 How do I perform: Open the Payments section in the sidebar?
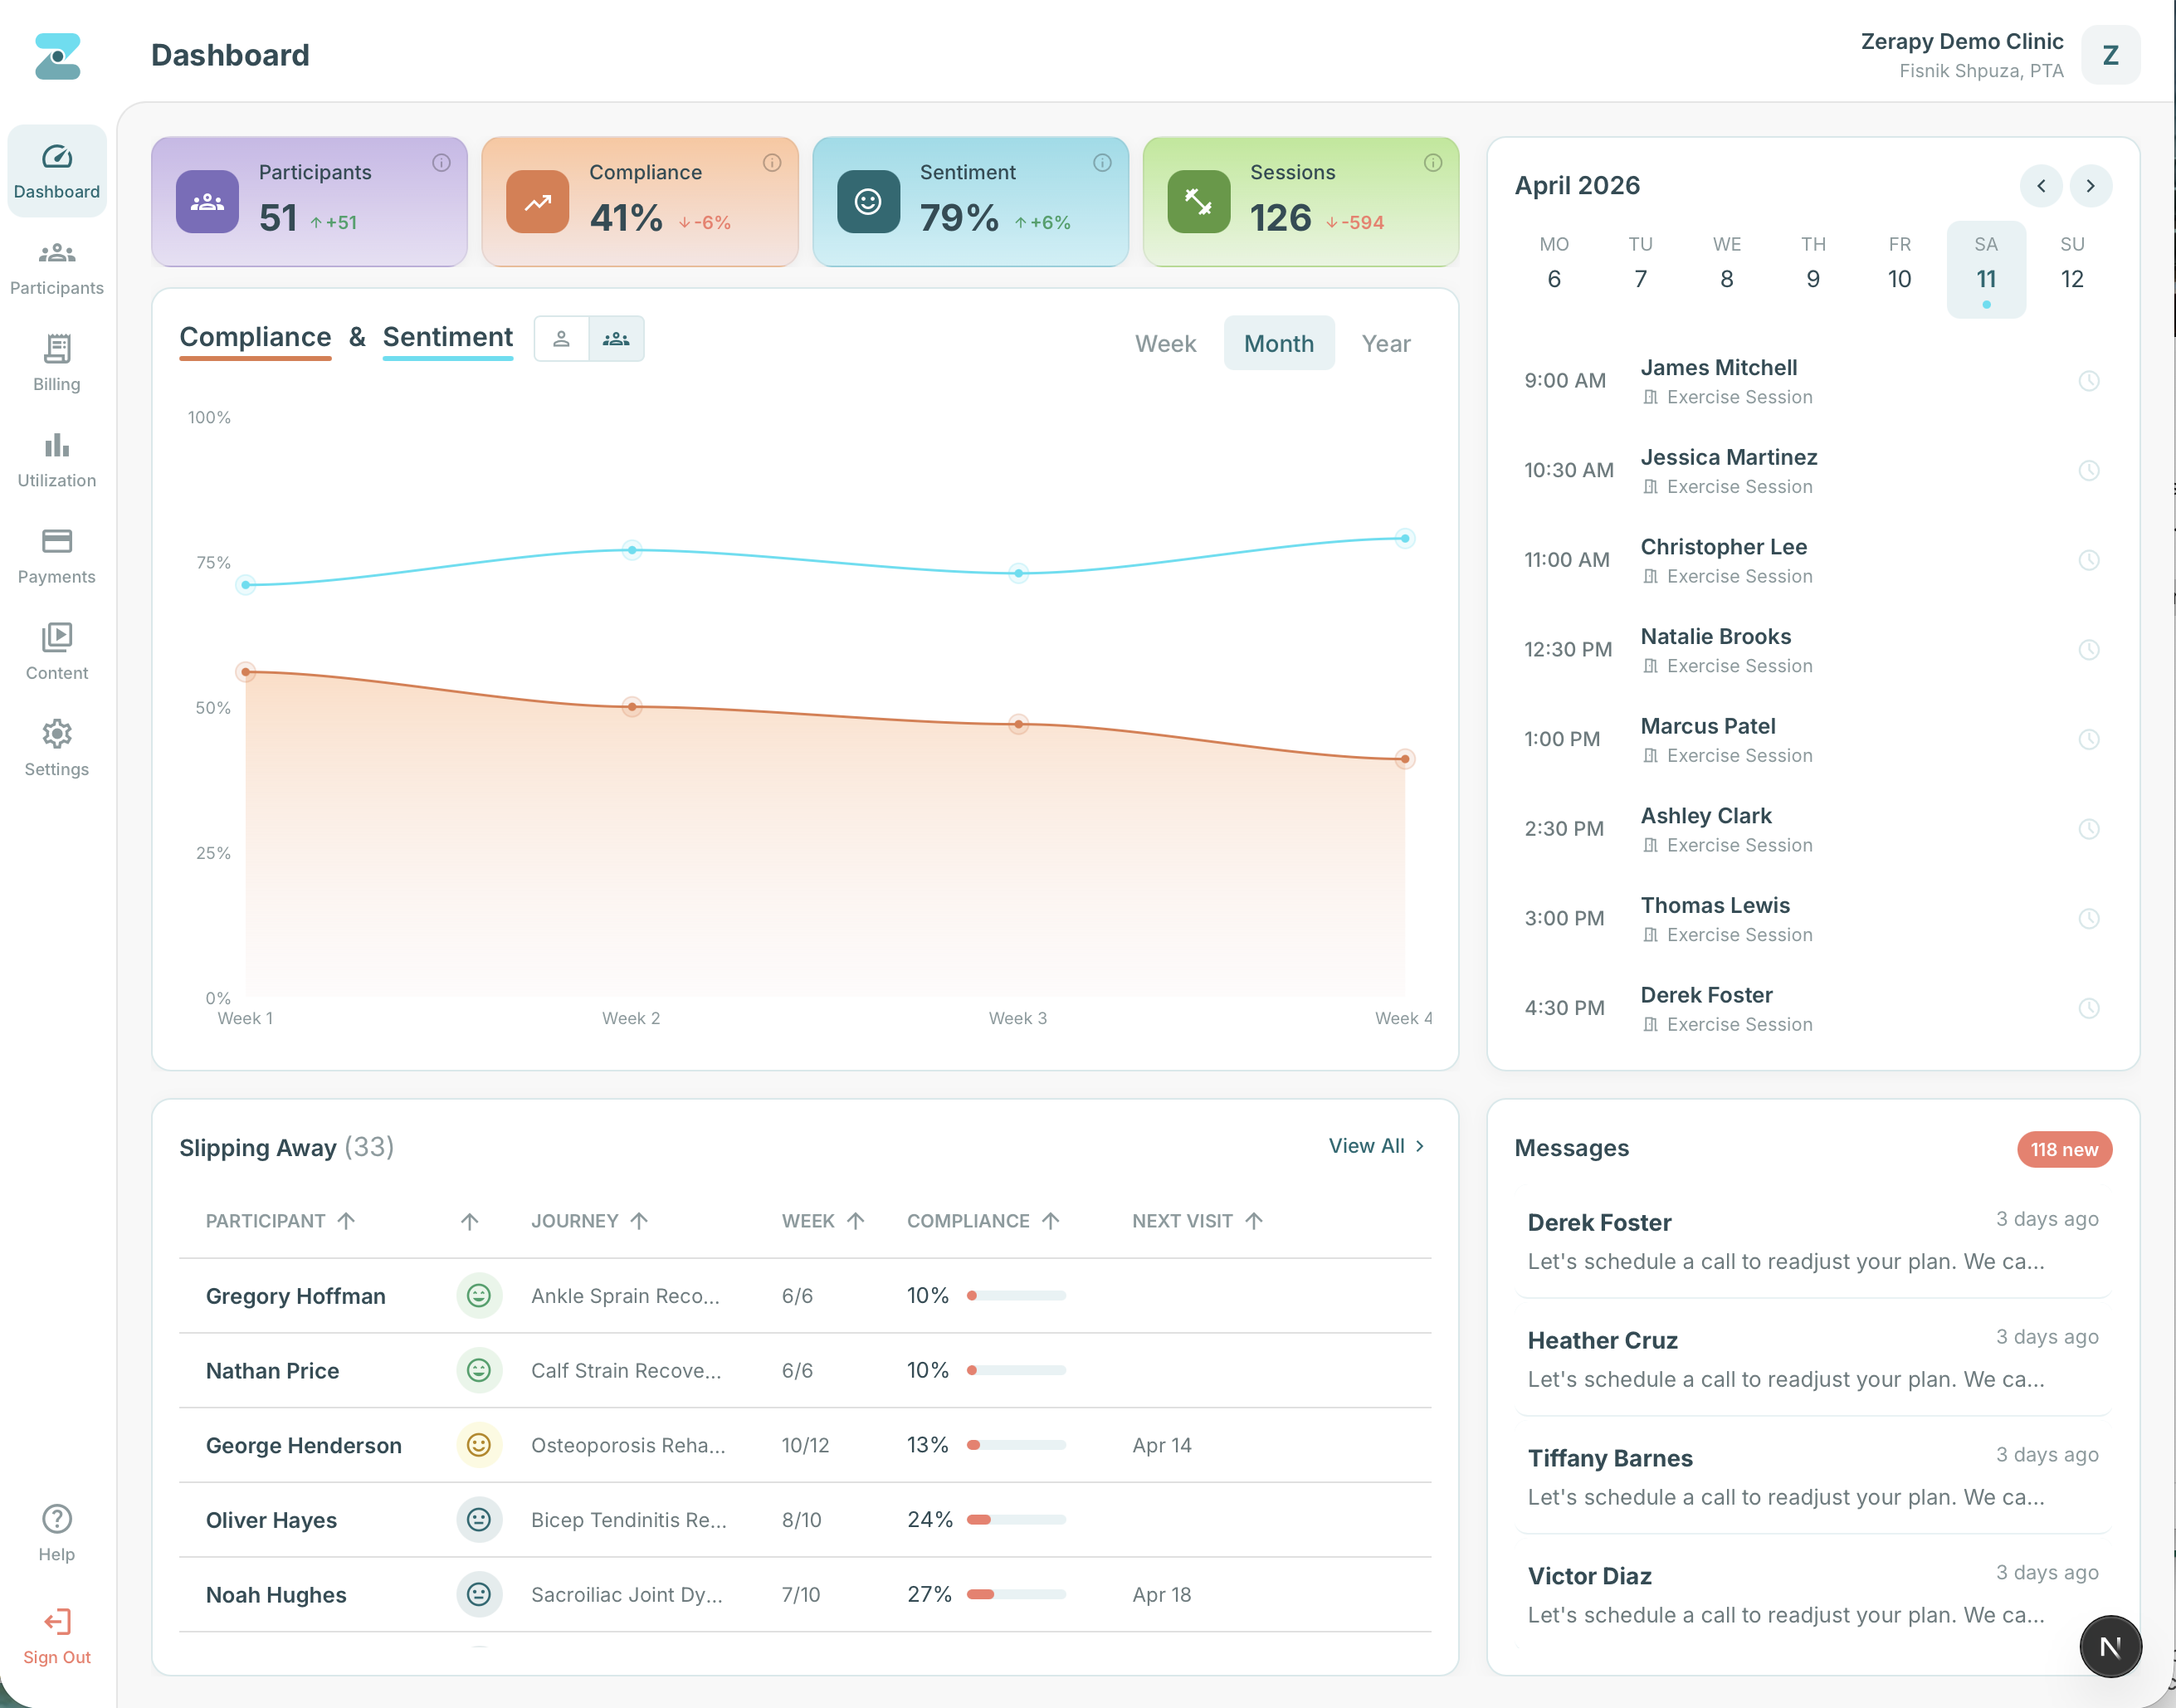point(56,554)
